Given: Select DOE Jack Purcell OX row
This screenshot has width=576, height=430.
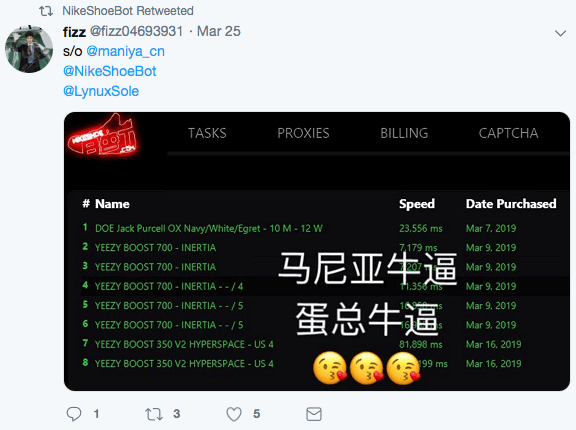Looking at the screenshot, I should [320, 228].
